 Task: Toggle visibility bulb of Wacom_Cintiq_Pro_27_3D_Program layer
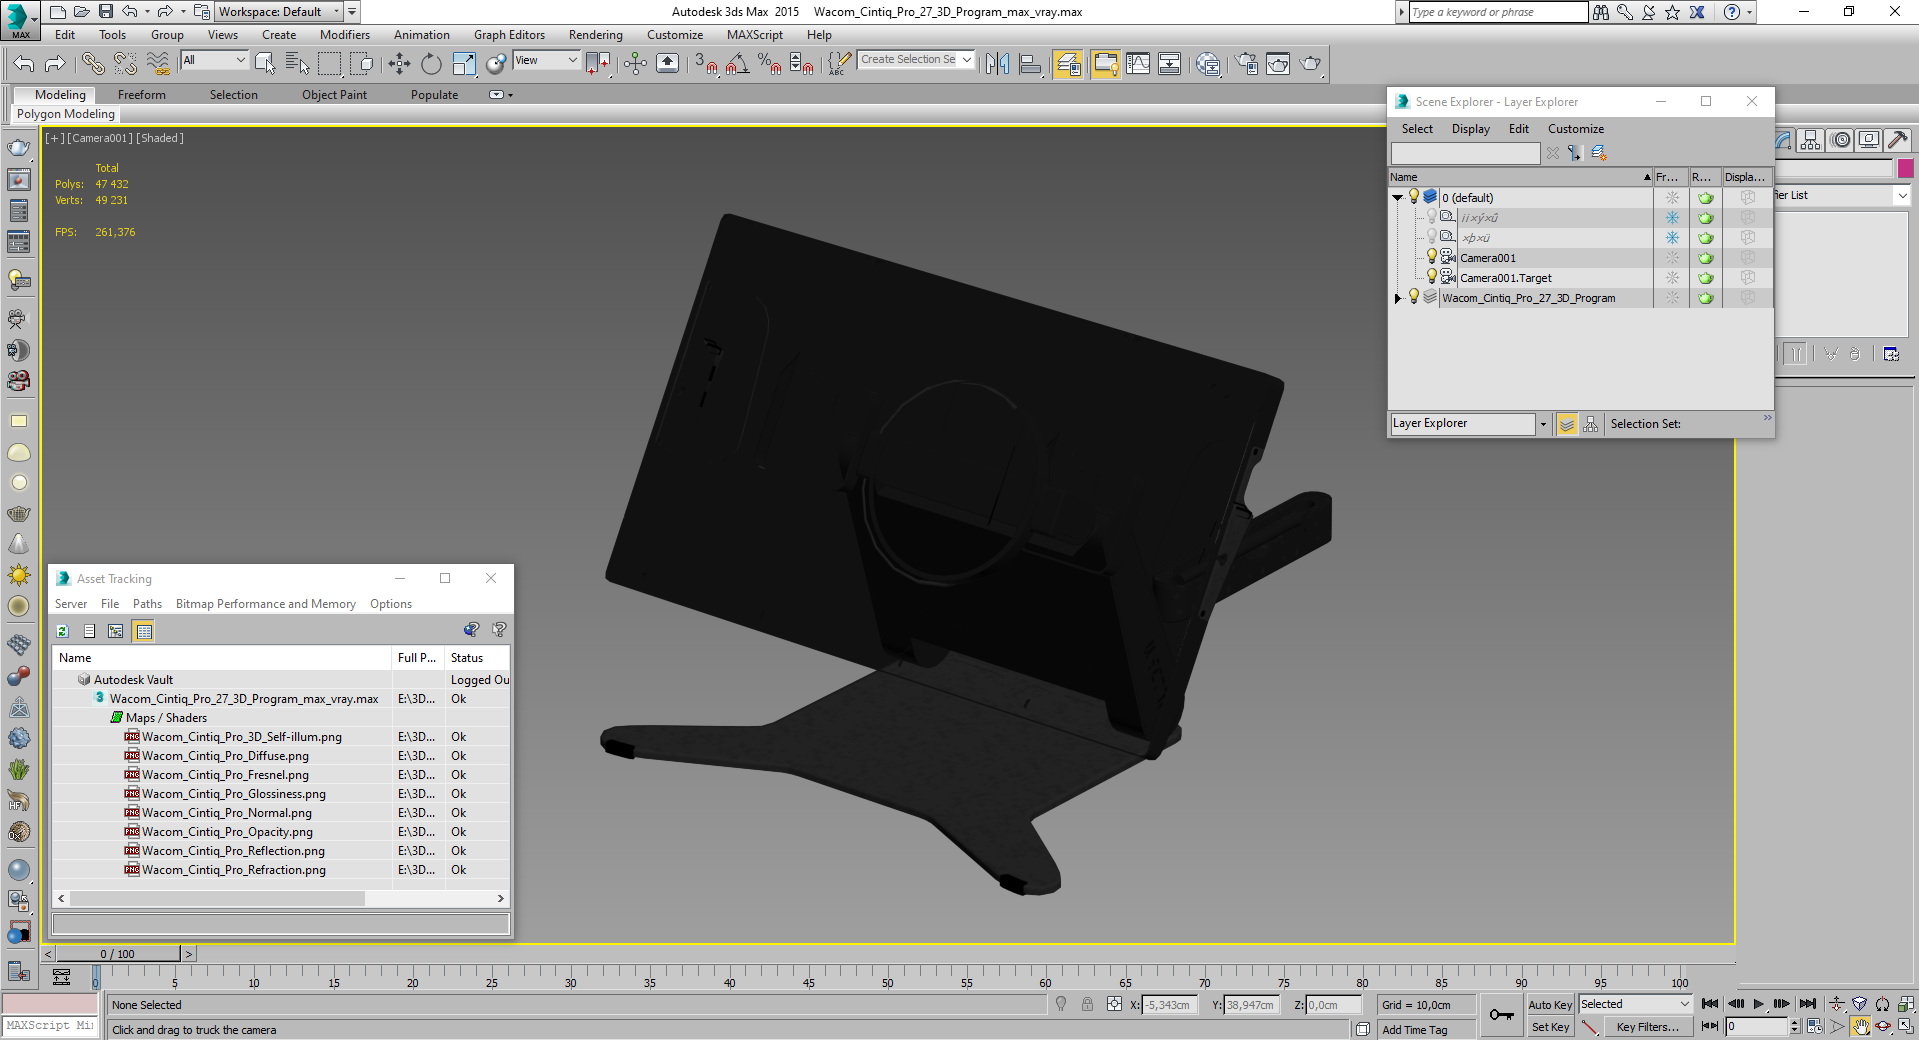point(1414,297)
